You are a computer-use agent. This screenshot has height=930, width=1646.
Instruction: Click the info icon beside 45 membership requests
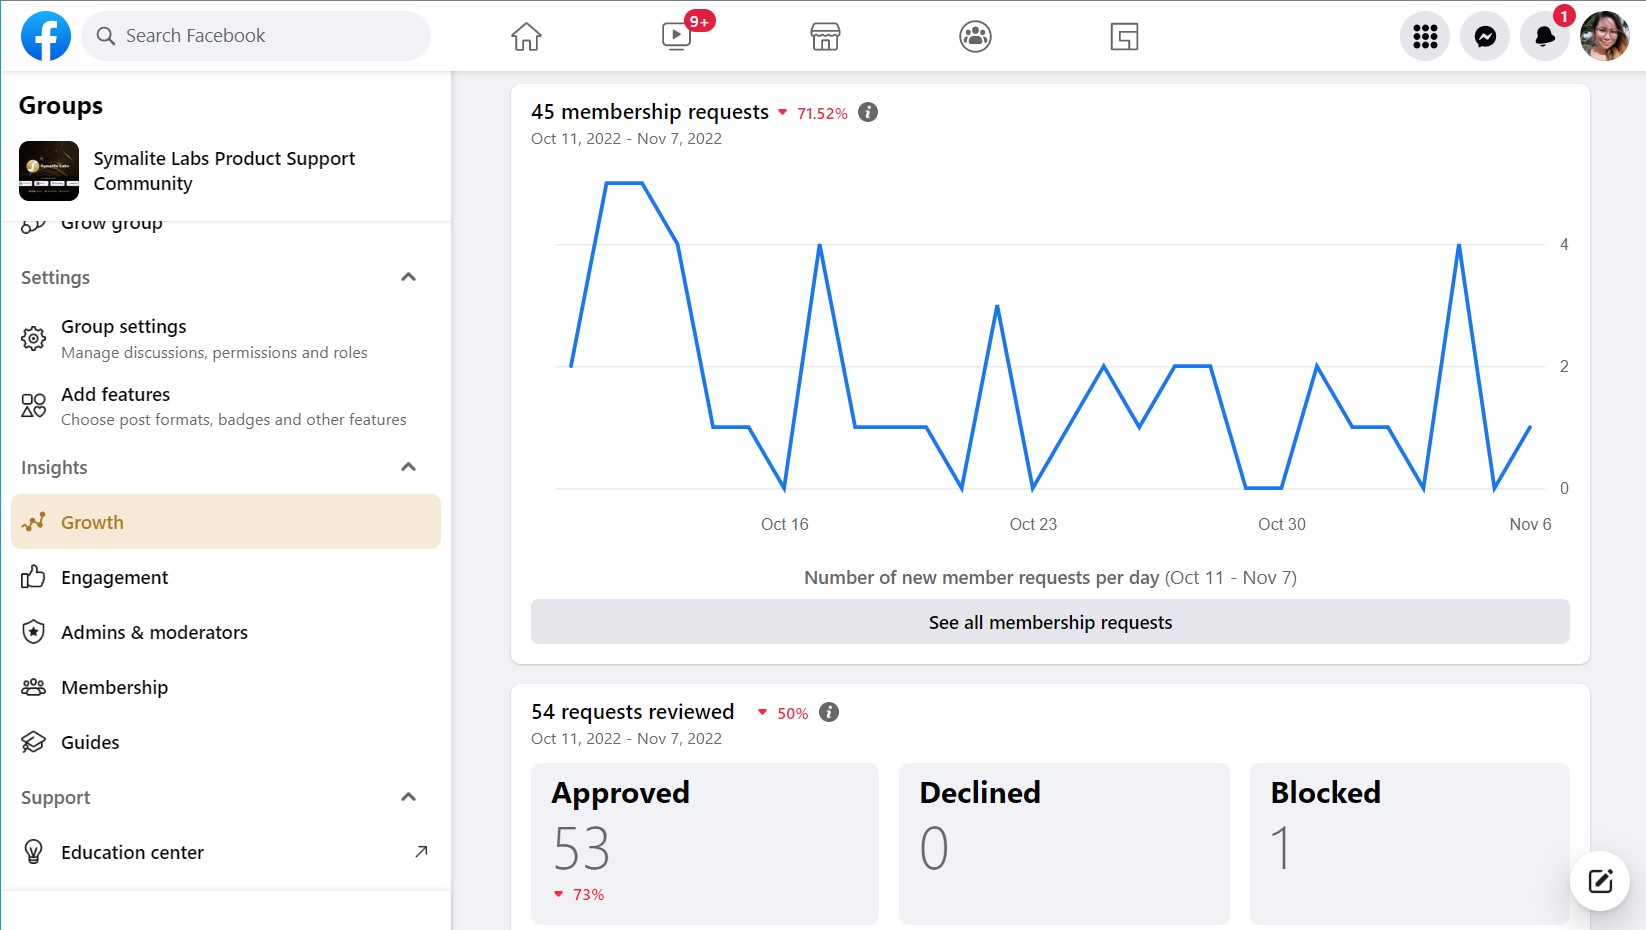[x=867, y=112]
